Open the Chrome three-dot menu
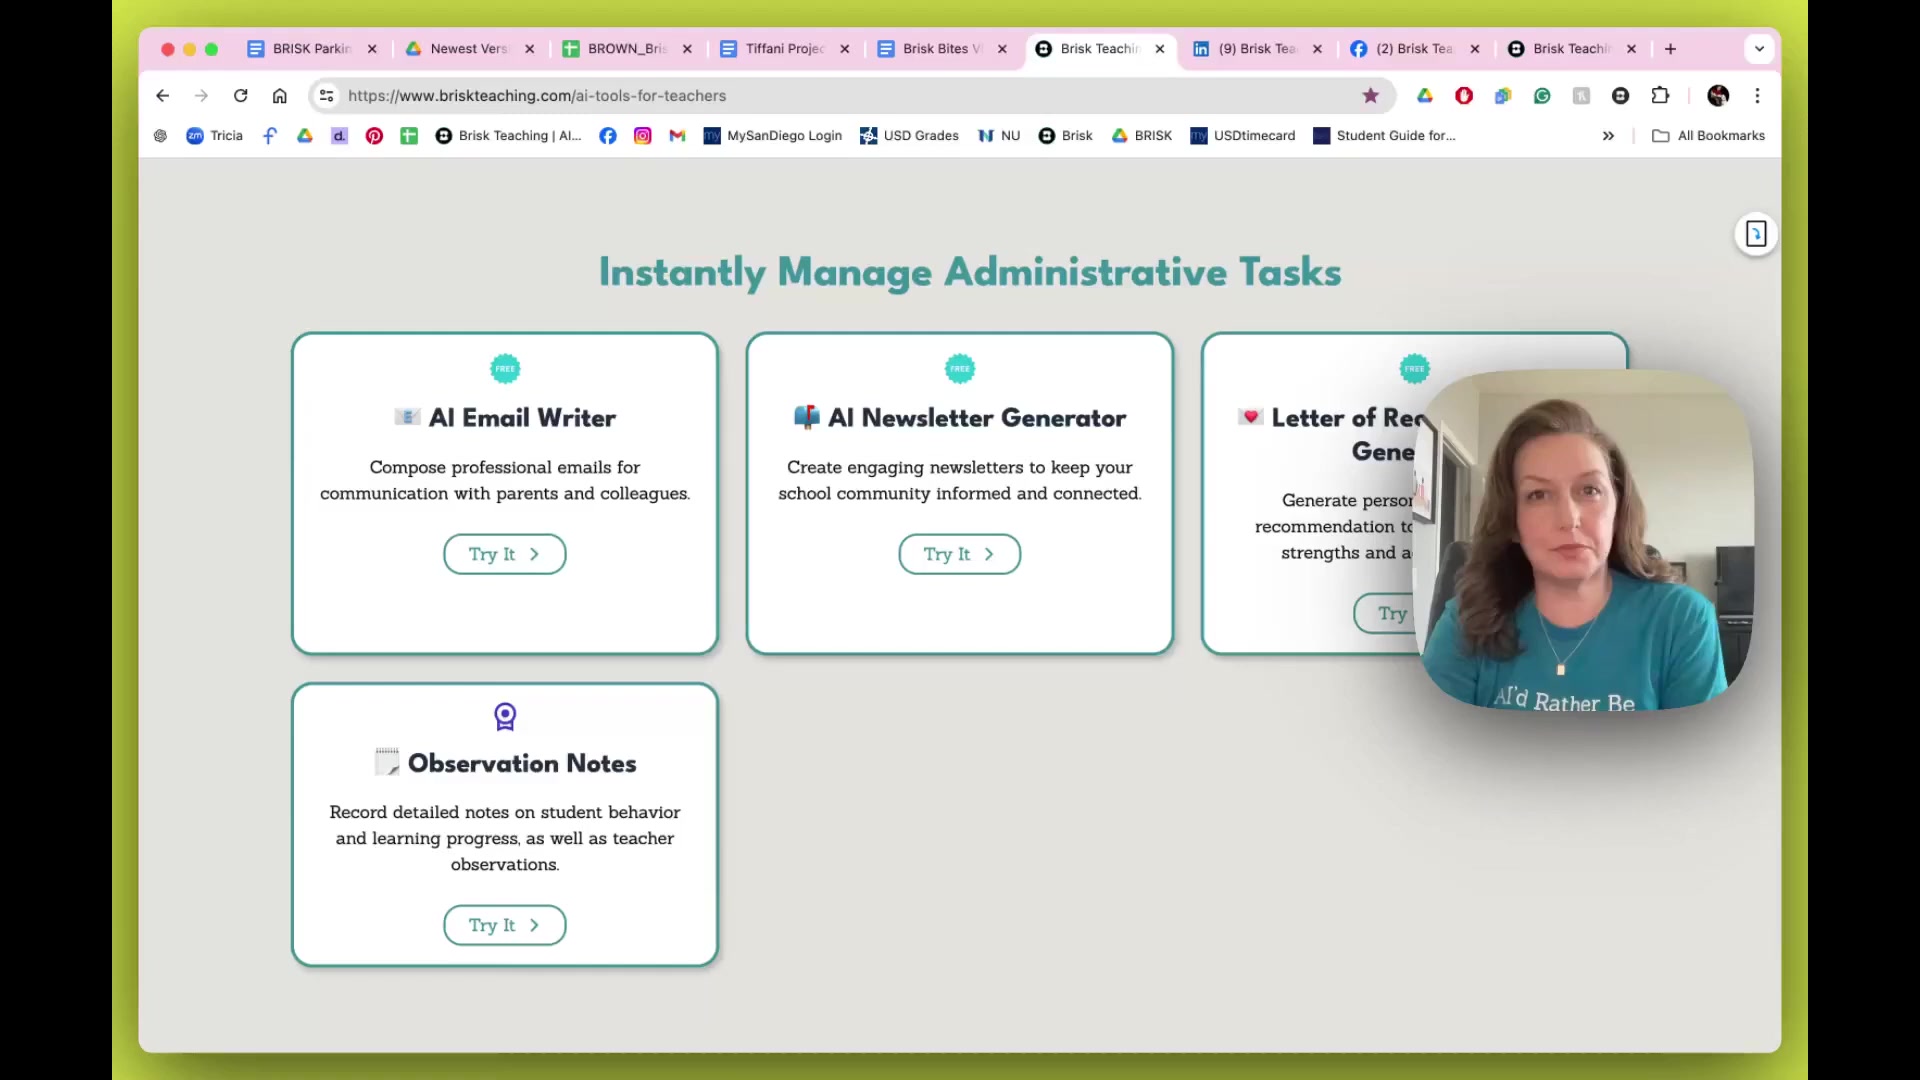This screenshot has width=1920, height=1080. point(1757,96)
